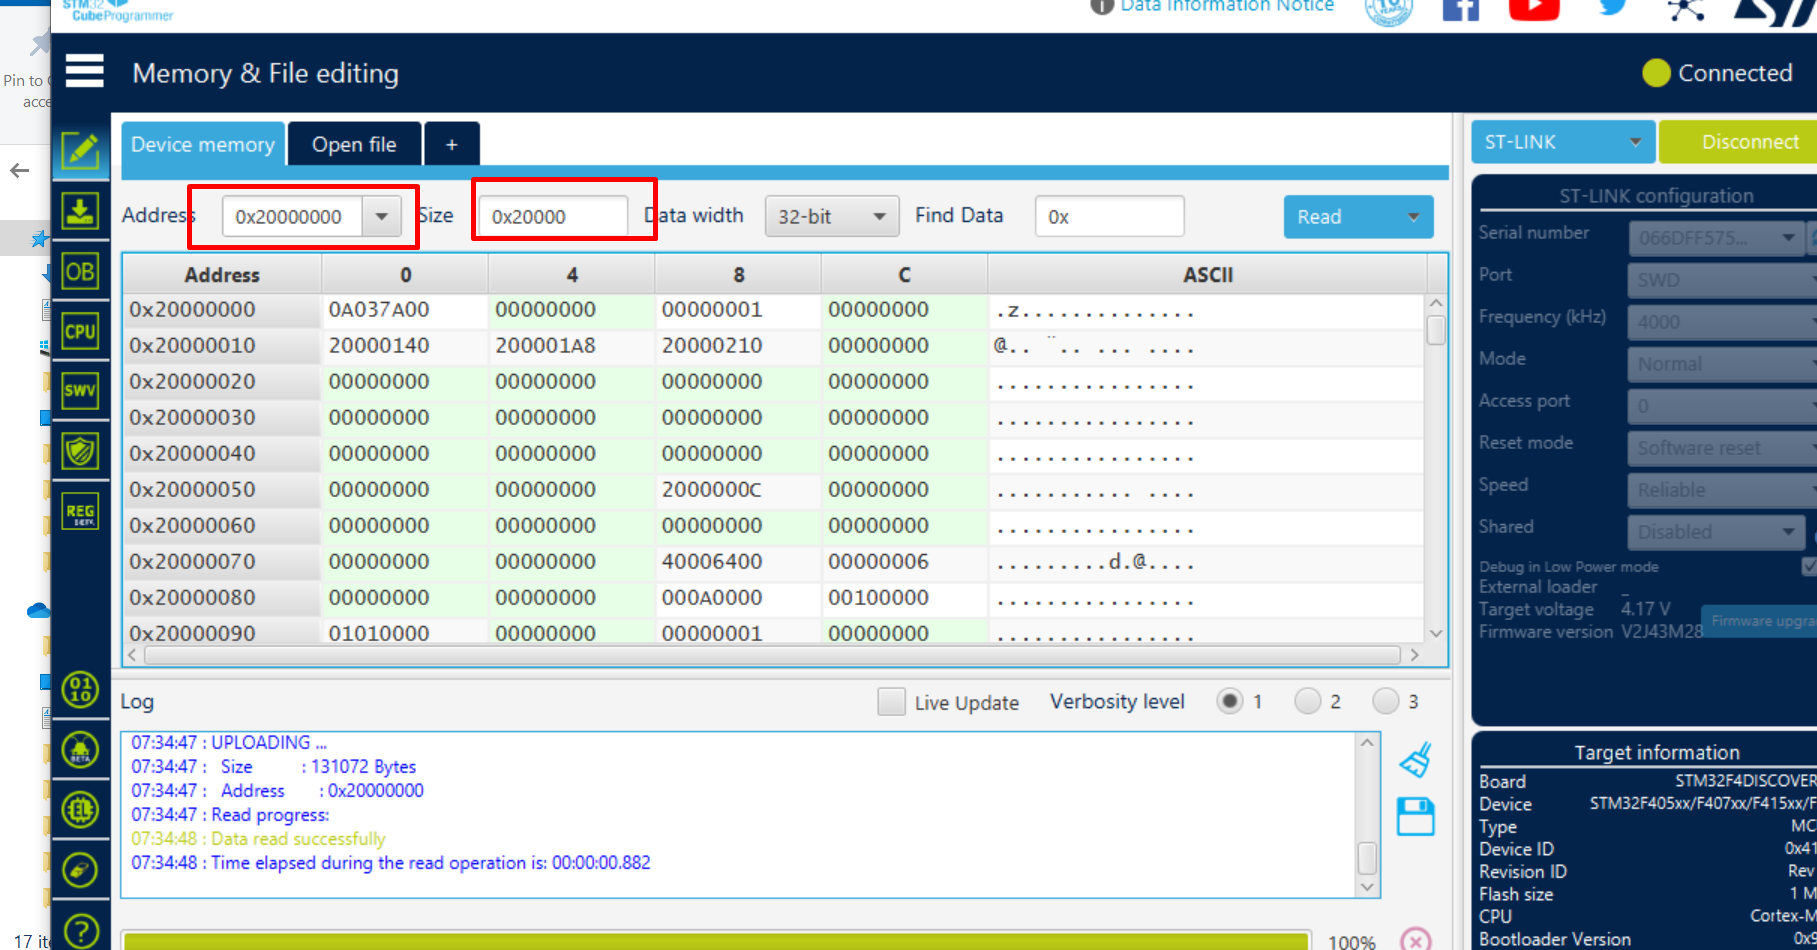1817x950 pixels.
Task: Clear the log with the broom icon
Action: [x=1414, y=758]
